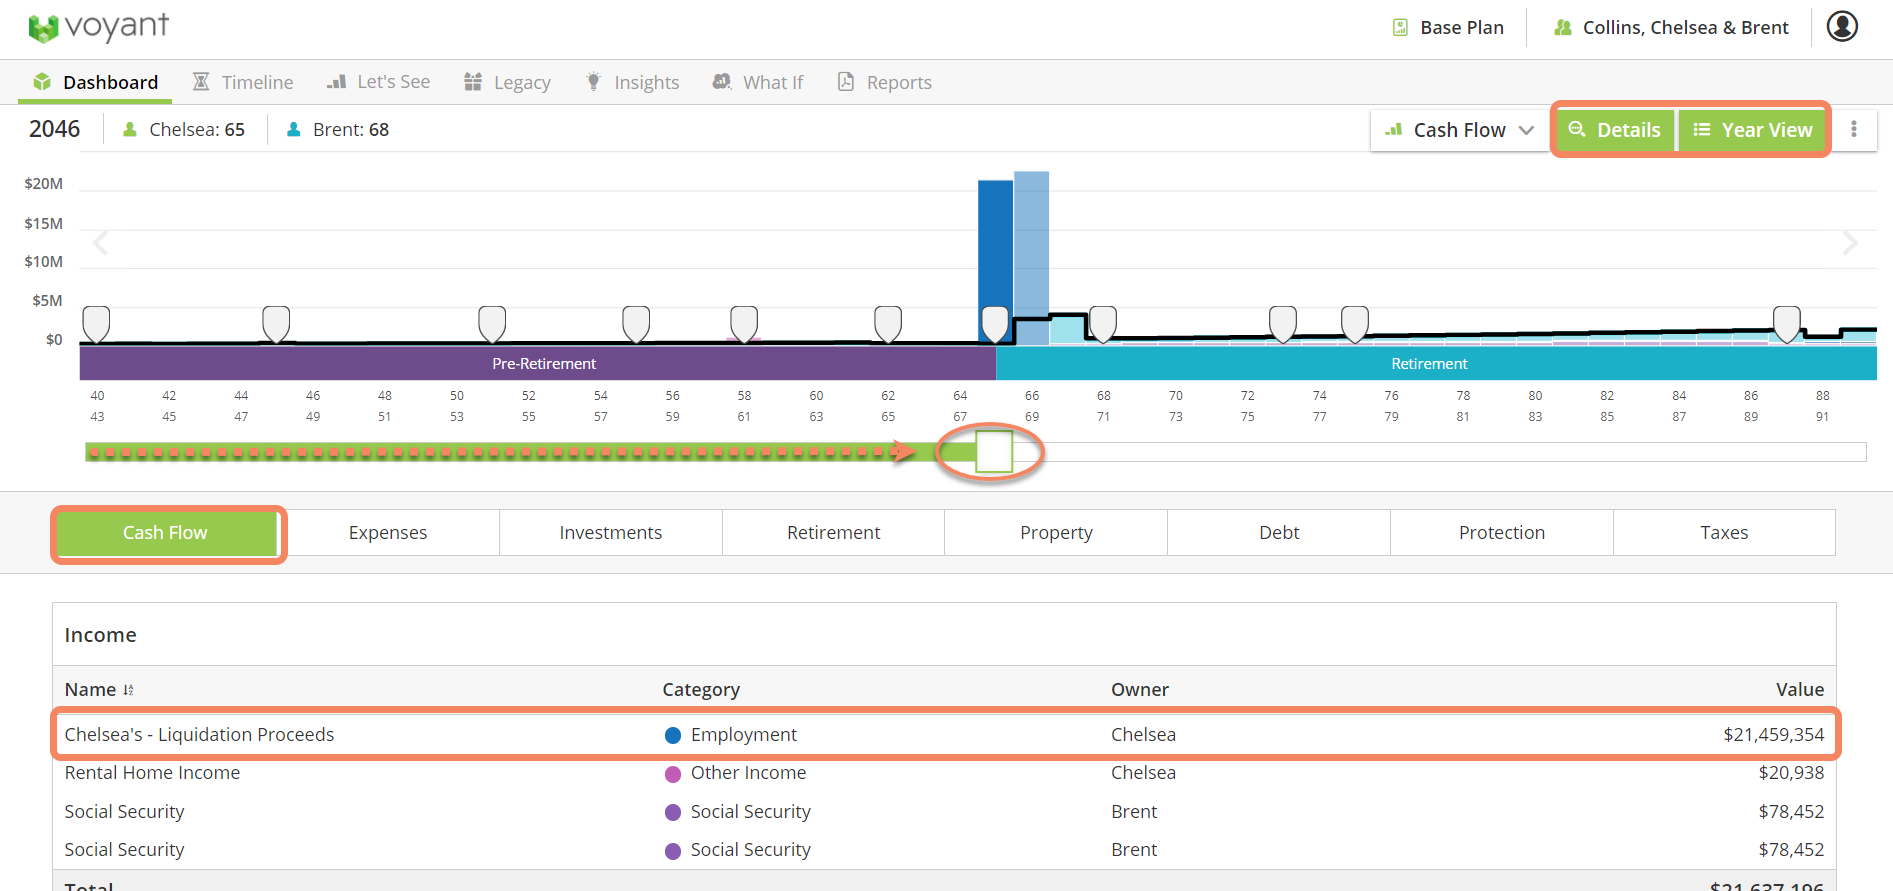Open the user profile icon
1893x891 pixels.
(1842, 27)
